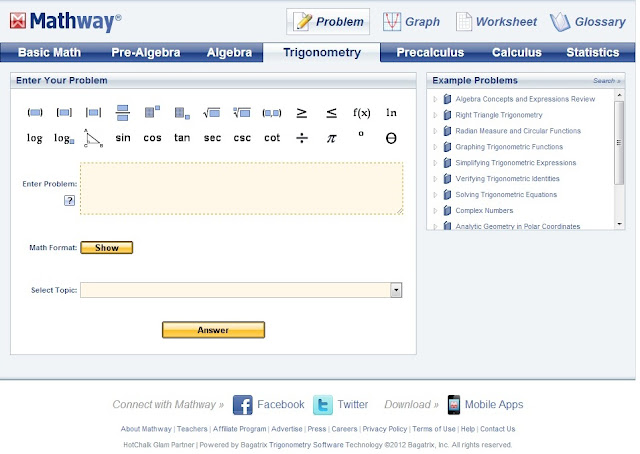Insert f(x) function notation
Screen dimensions: 640x454
click(362, 113)
